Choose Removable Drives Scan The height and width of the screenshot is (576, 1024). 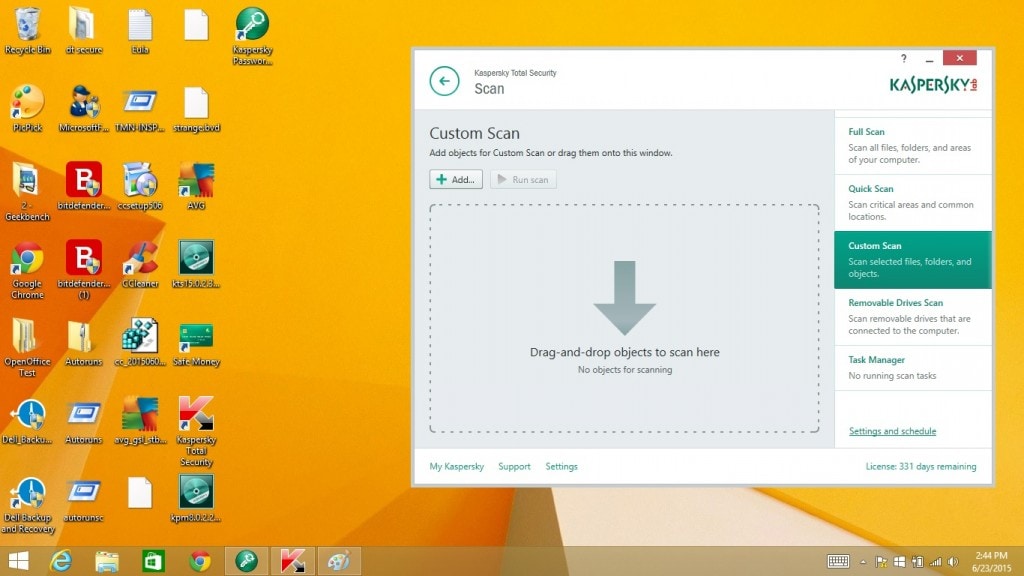[912, 317]
